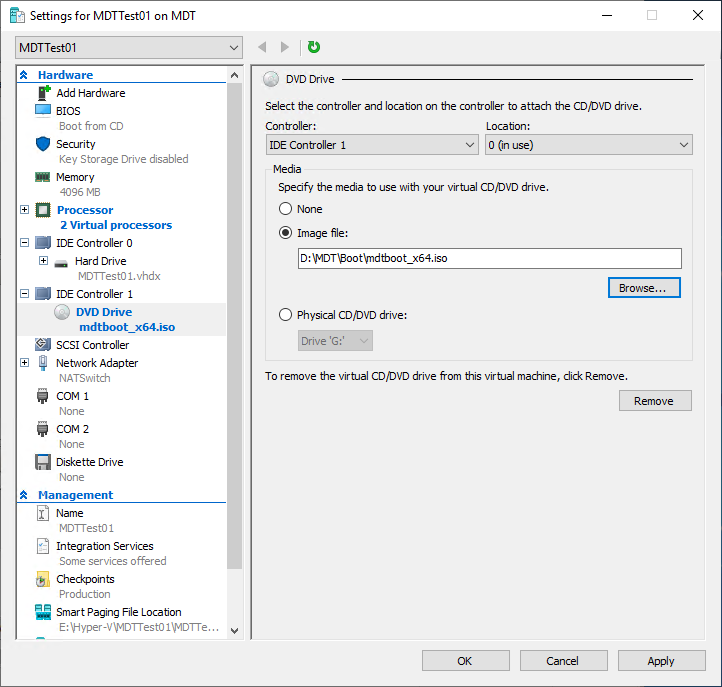Viewport: 722px width, 687px height.
Task: Click the Name item icon under Management
Action: (42, 513)
